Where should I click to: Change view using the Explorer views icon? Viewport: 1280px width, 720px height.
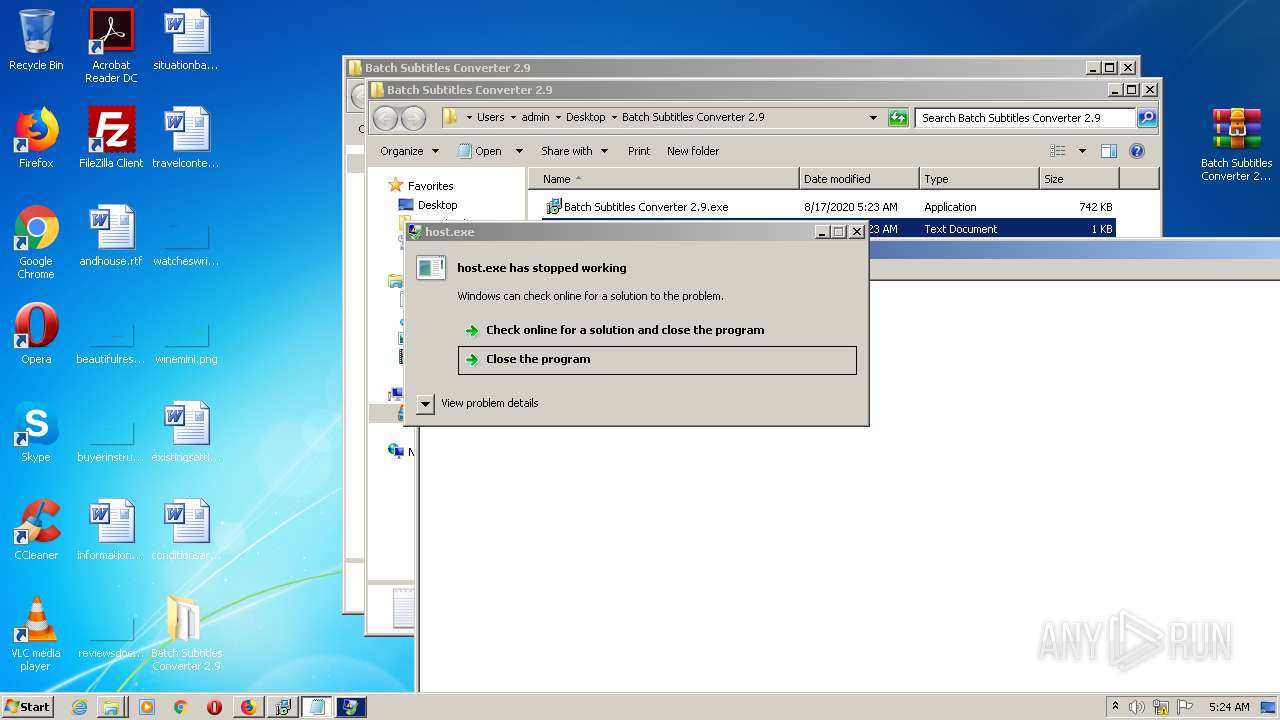pos(1057,151)
